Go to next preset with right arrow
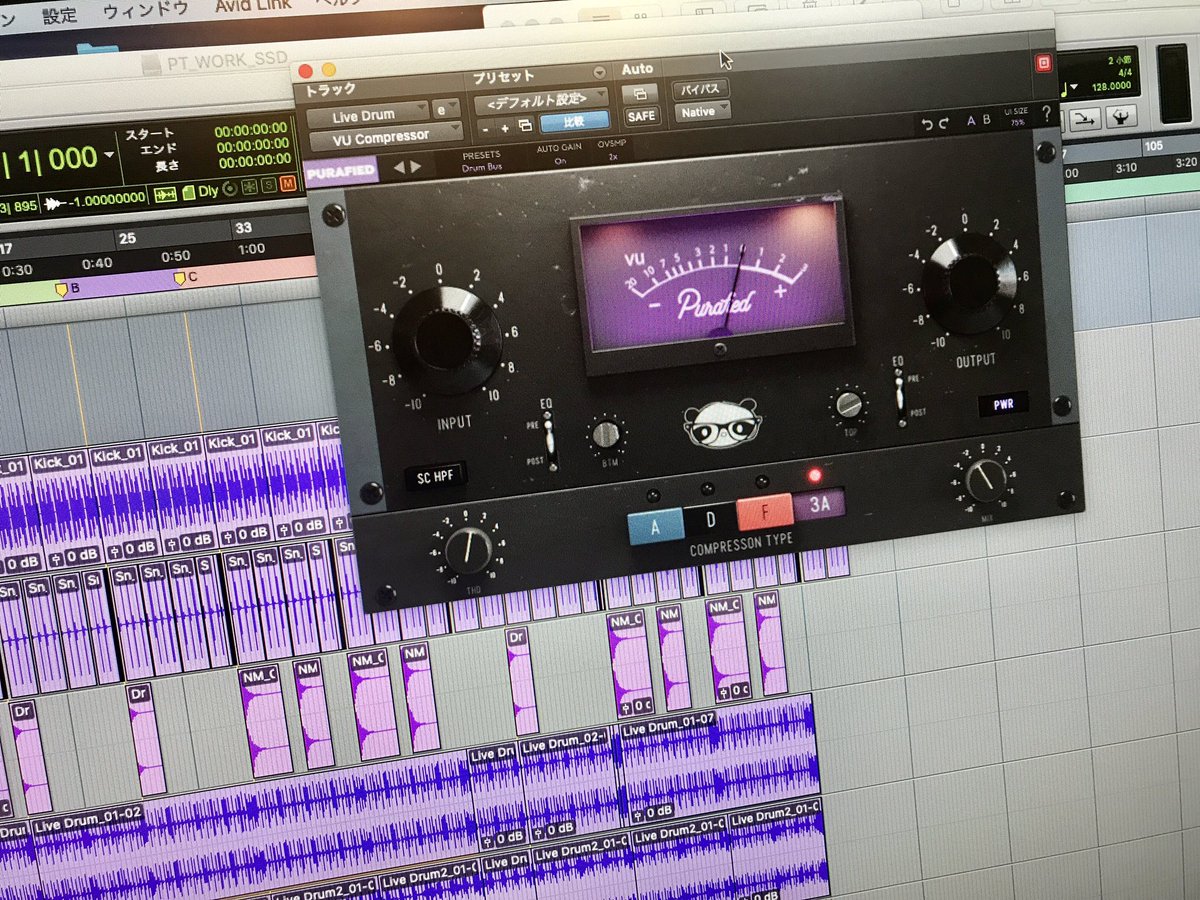 point(415,167)
